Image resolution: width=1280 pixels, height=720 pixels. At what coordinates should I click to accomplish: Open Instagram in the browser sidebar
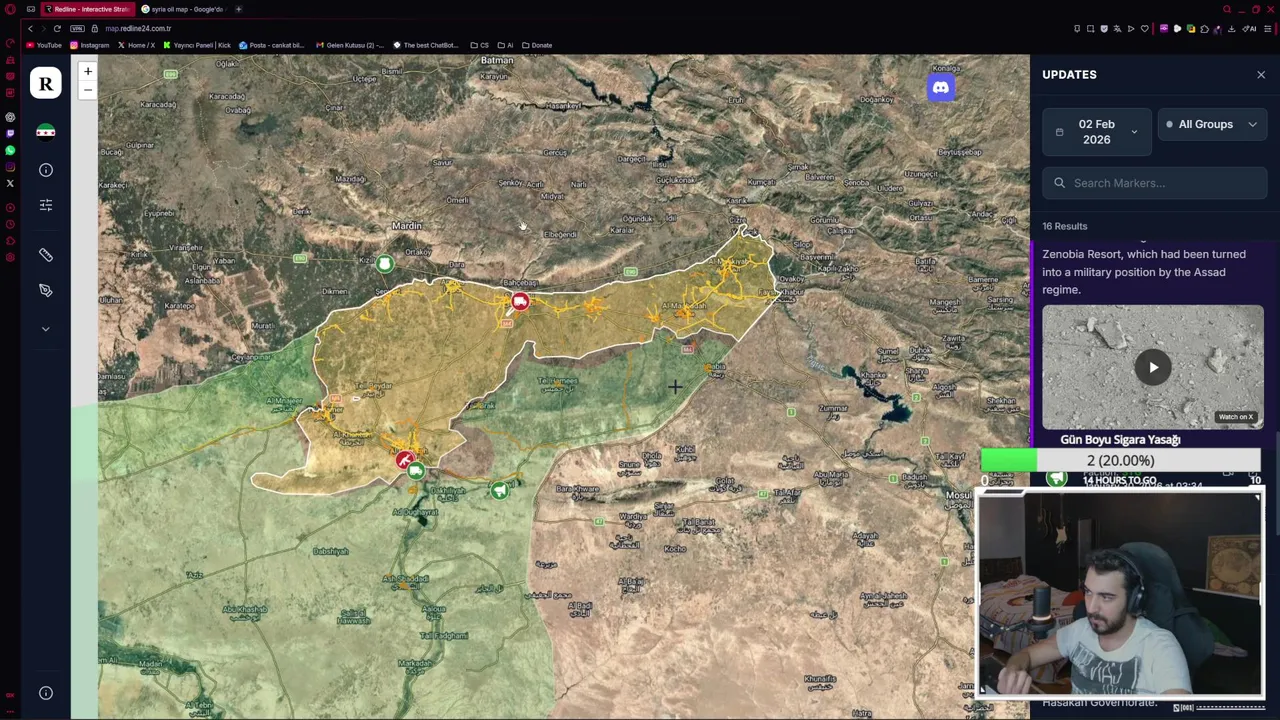[x=10, y=167]
